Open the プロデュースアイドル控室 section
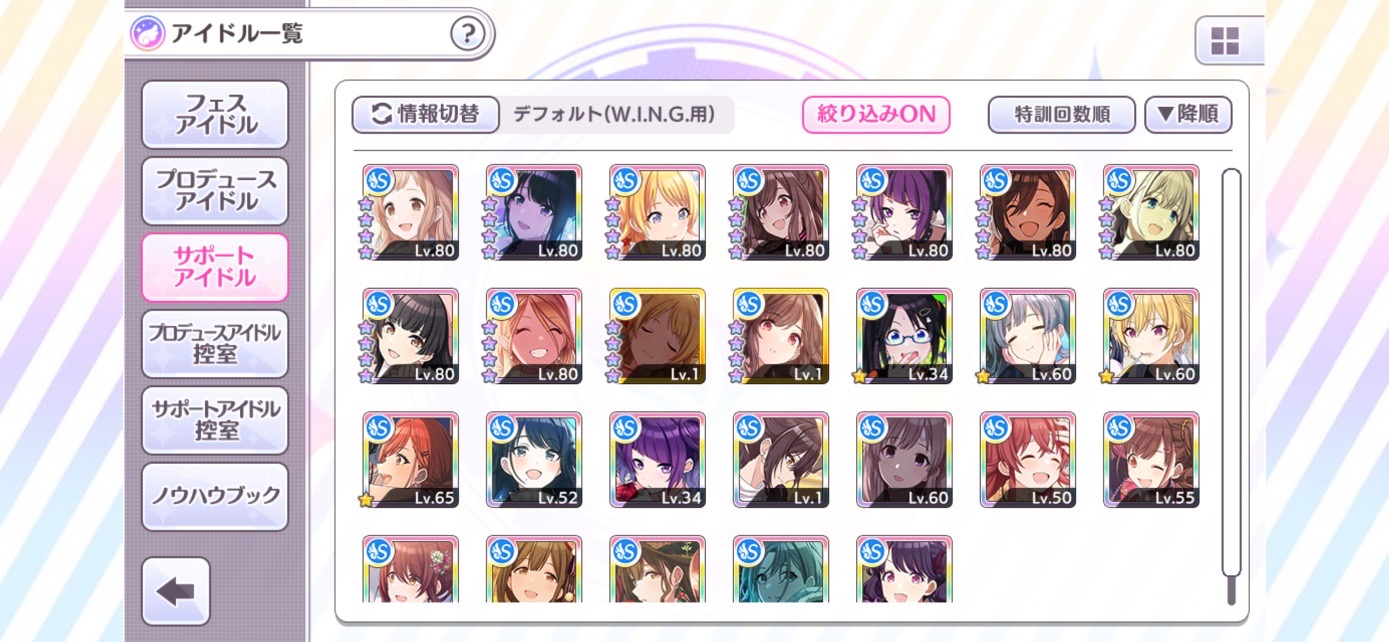Image resolution: width=1389 pixels, height=642 pixels. click(x=215, y=343)
